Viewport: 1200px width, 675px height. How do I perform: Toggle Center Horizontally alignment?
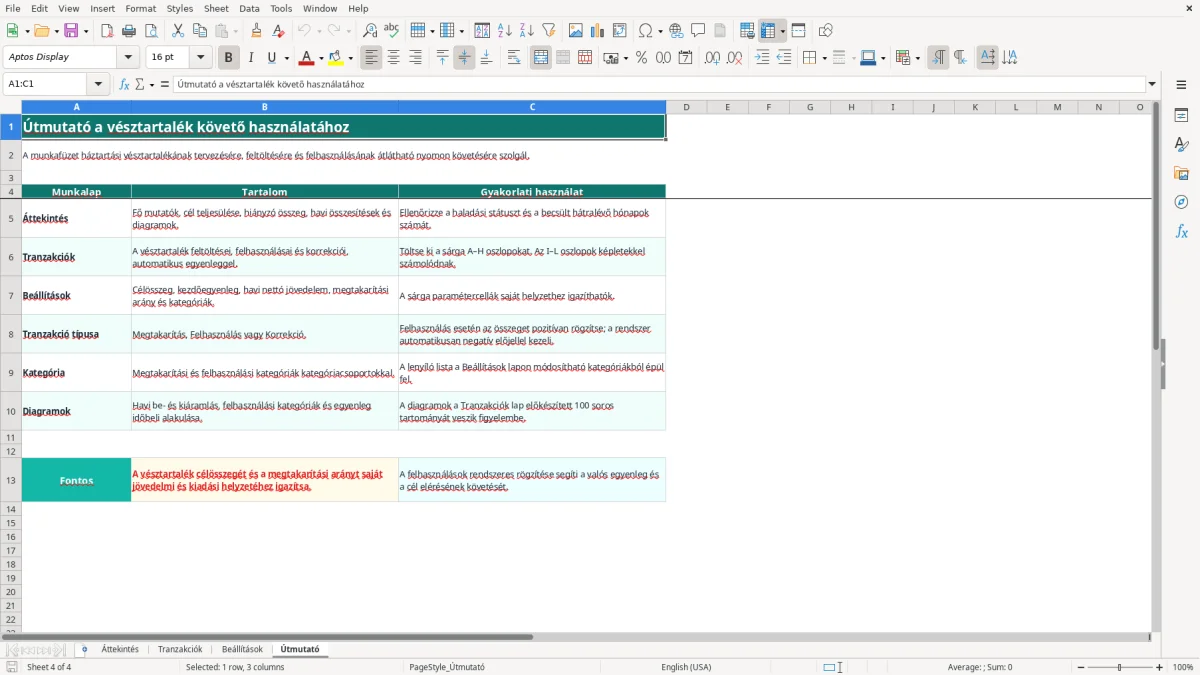(x=393, y=58)
